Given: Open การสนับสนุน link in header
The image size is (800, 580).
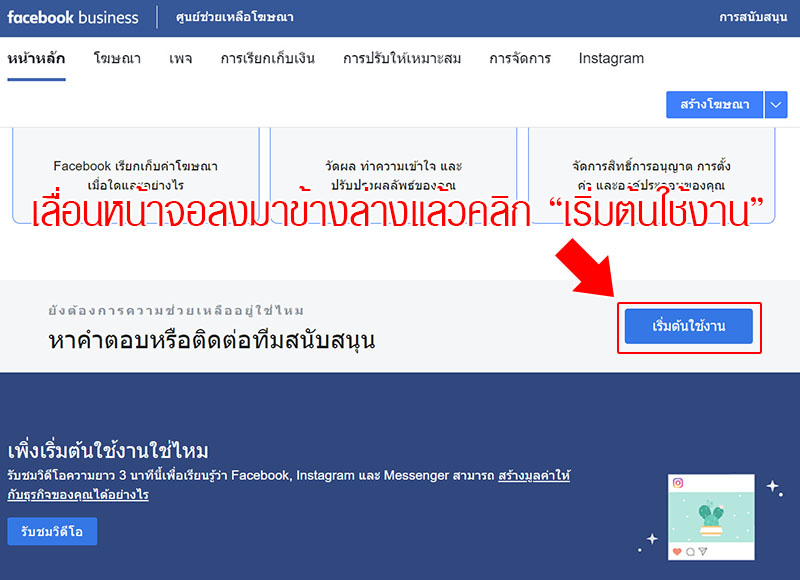Looking at the screenshot, I should [753, 17].
